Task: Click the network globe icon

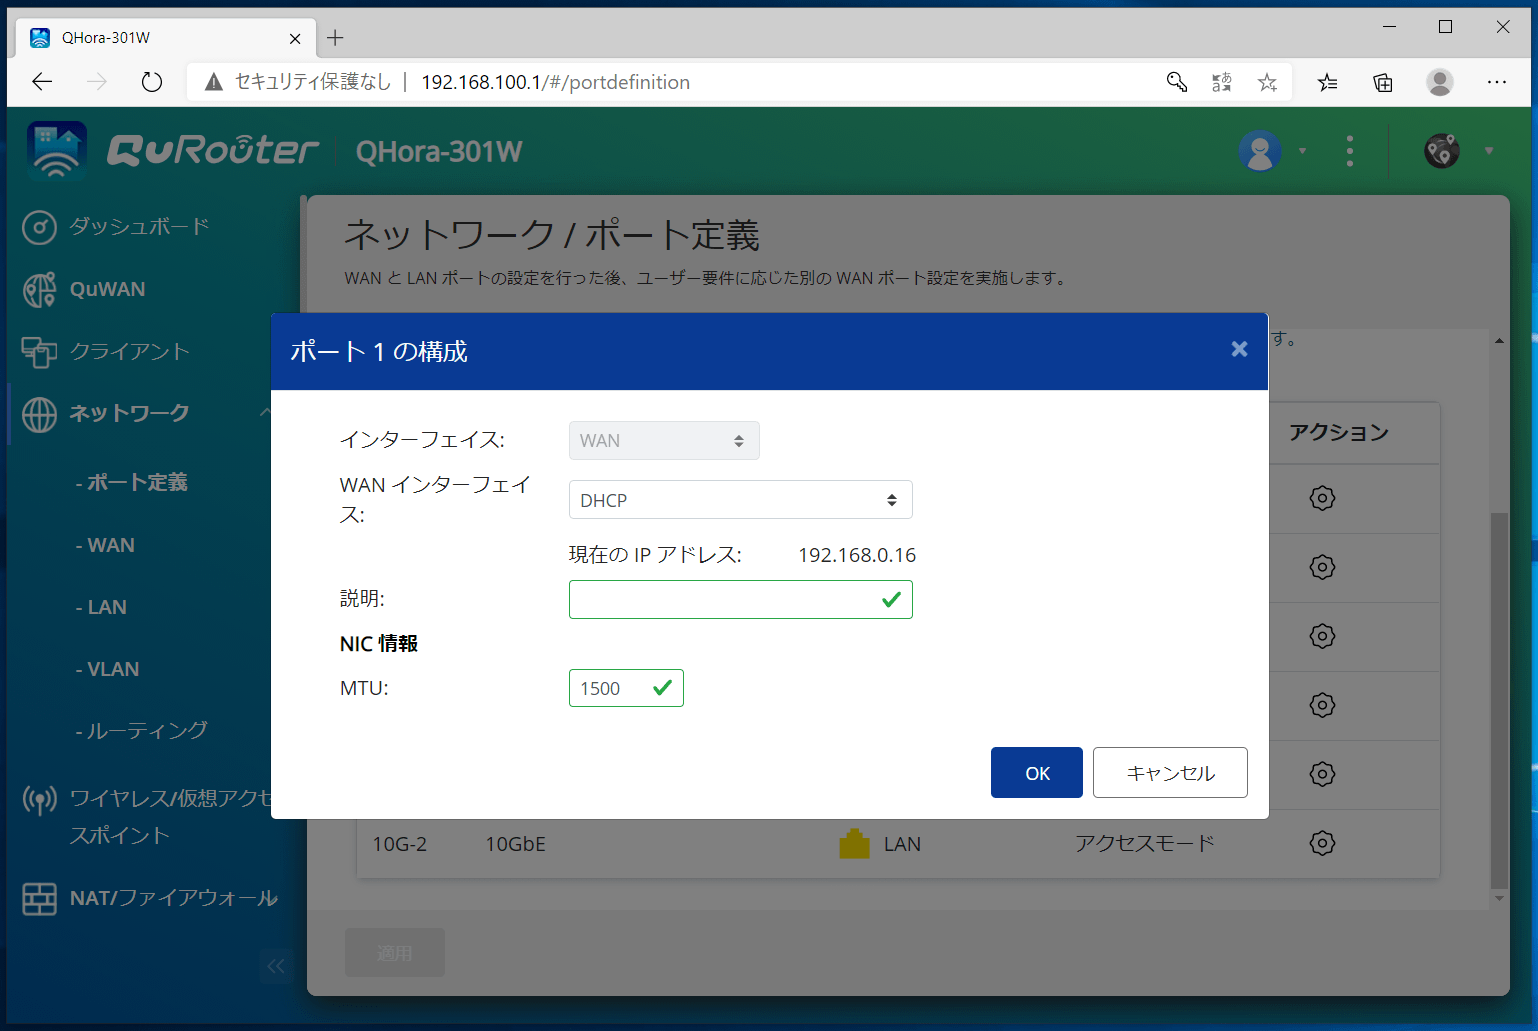Action: click(x=39, y=414)
